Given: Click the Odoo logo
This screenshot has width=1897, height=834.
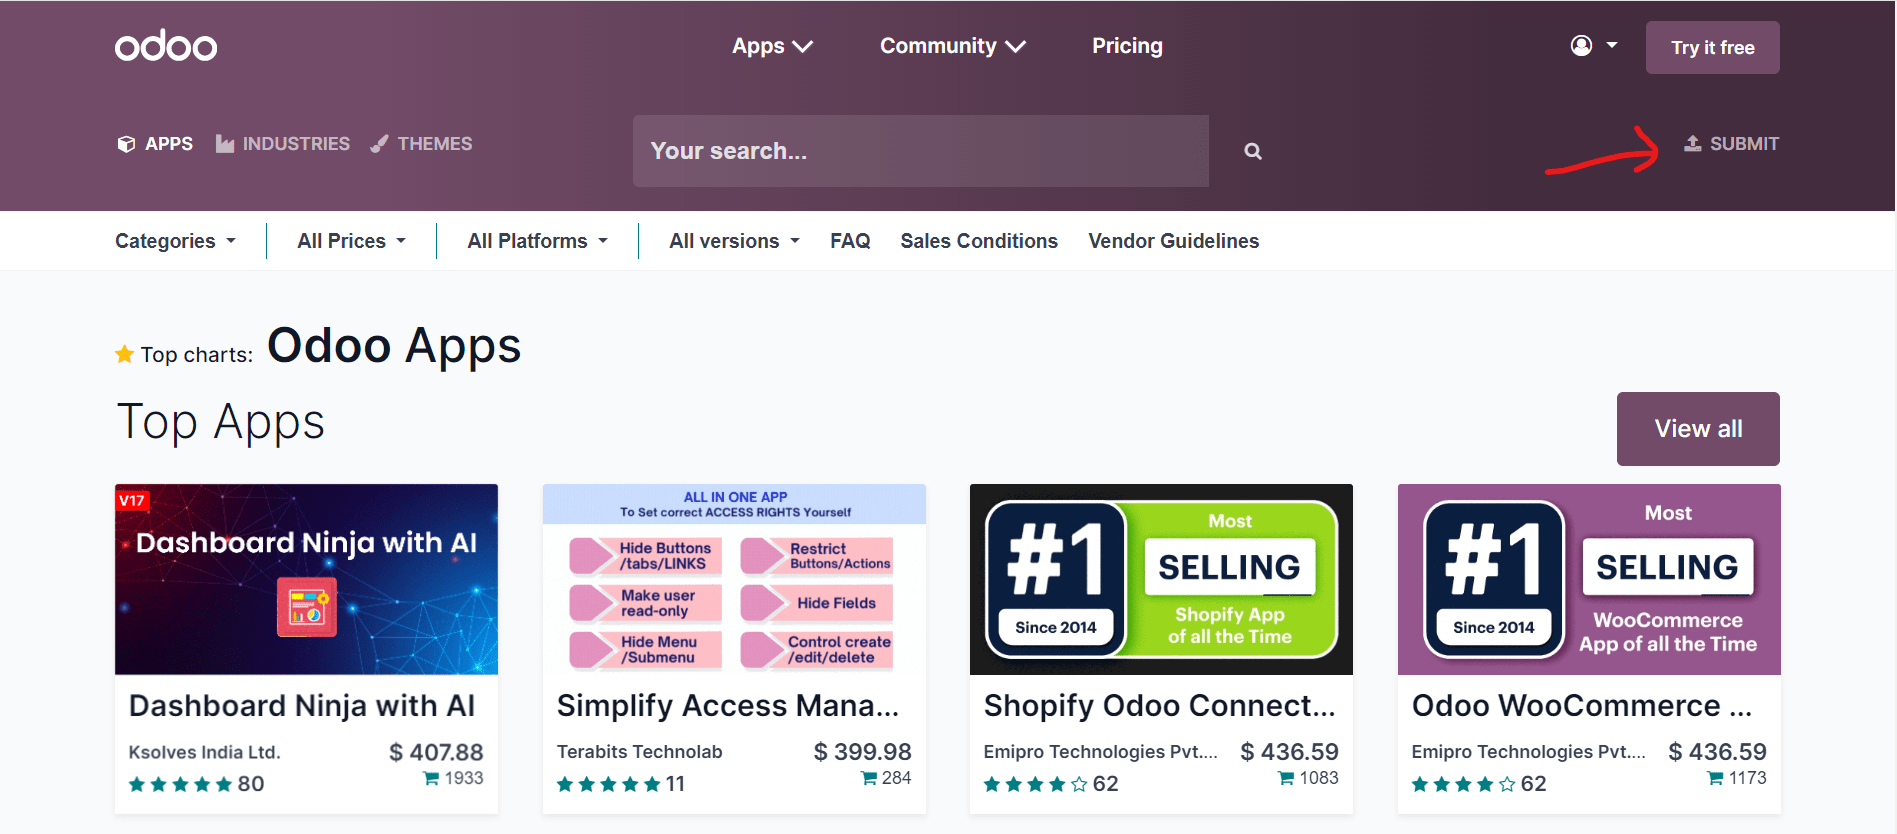Looking at the screenshot, I should coord(166,46).
